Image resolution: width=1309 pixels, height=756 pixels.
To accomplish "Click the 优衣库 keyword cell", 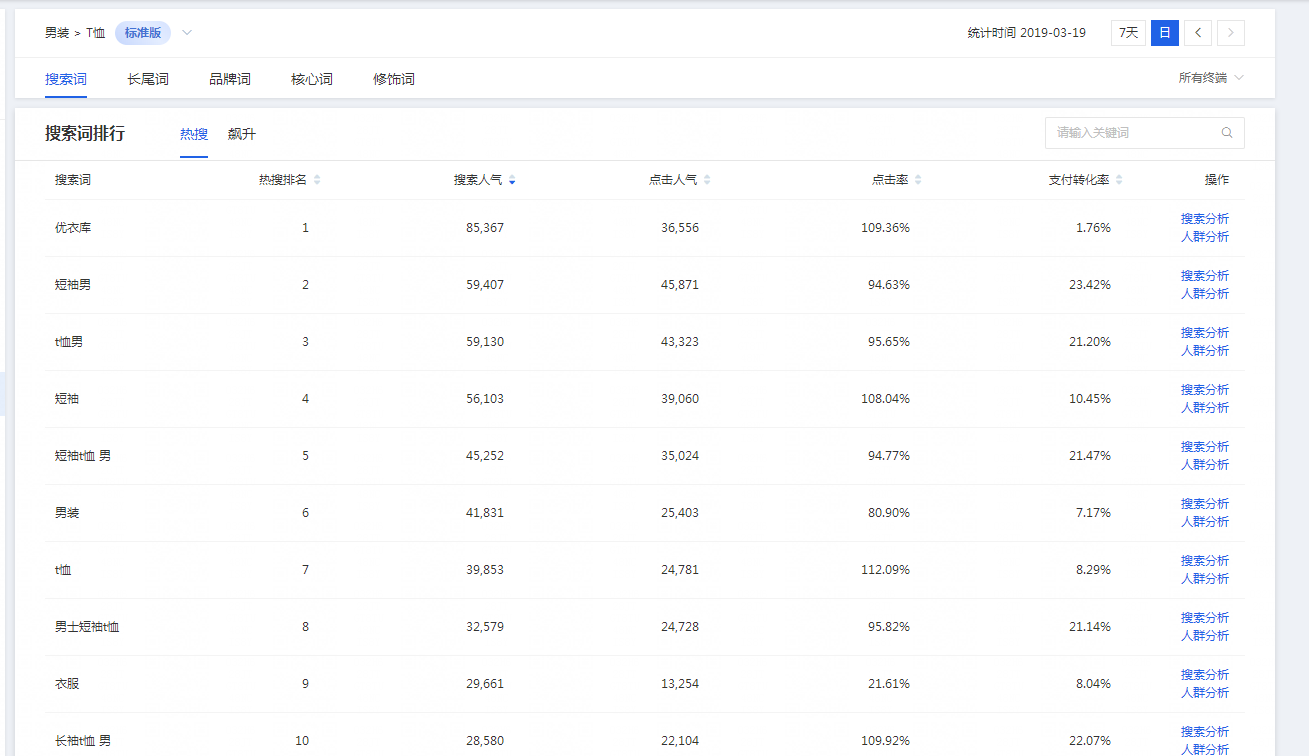I will [x=73, y=228].
